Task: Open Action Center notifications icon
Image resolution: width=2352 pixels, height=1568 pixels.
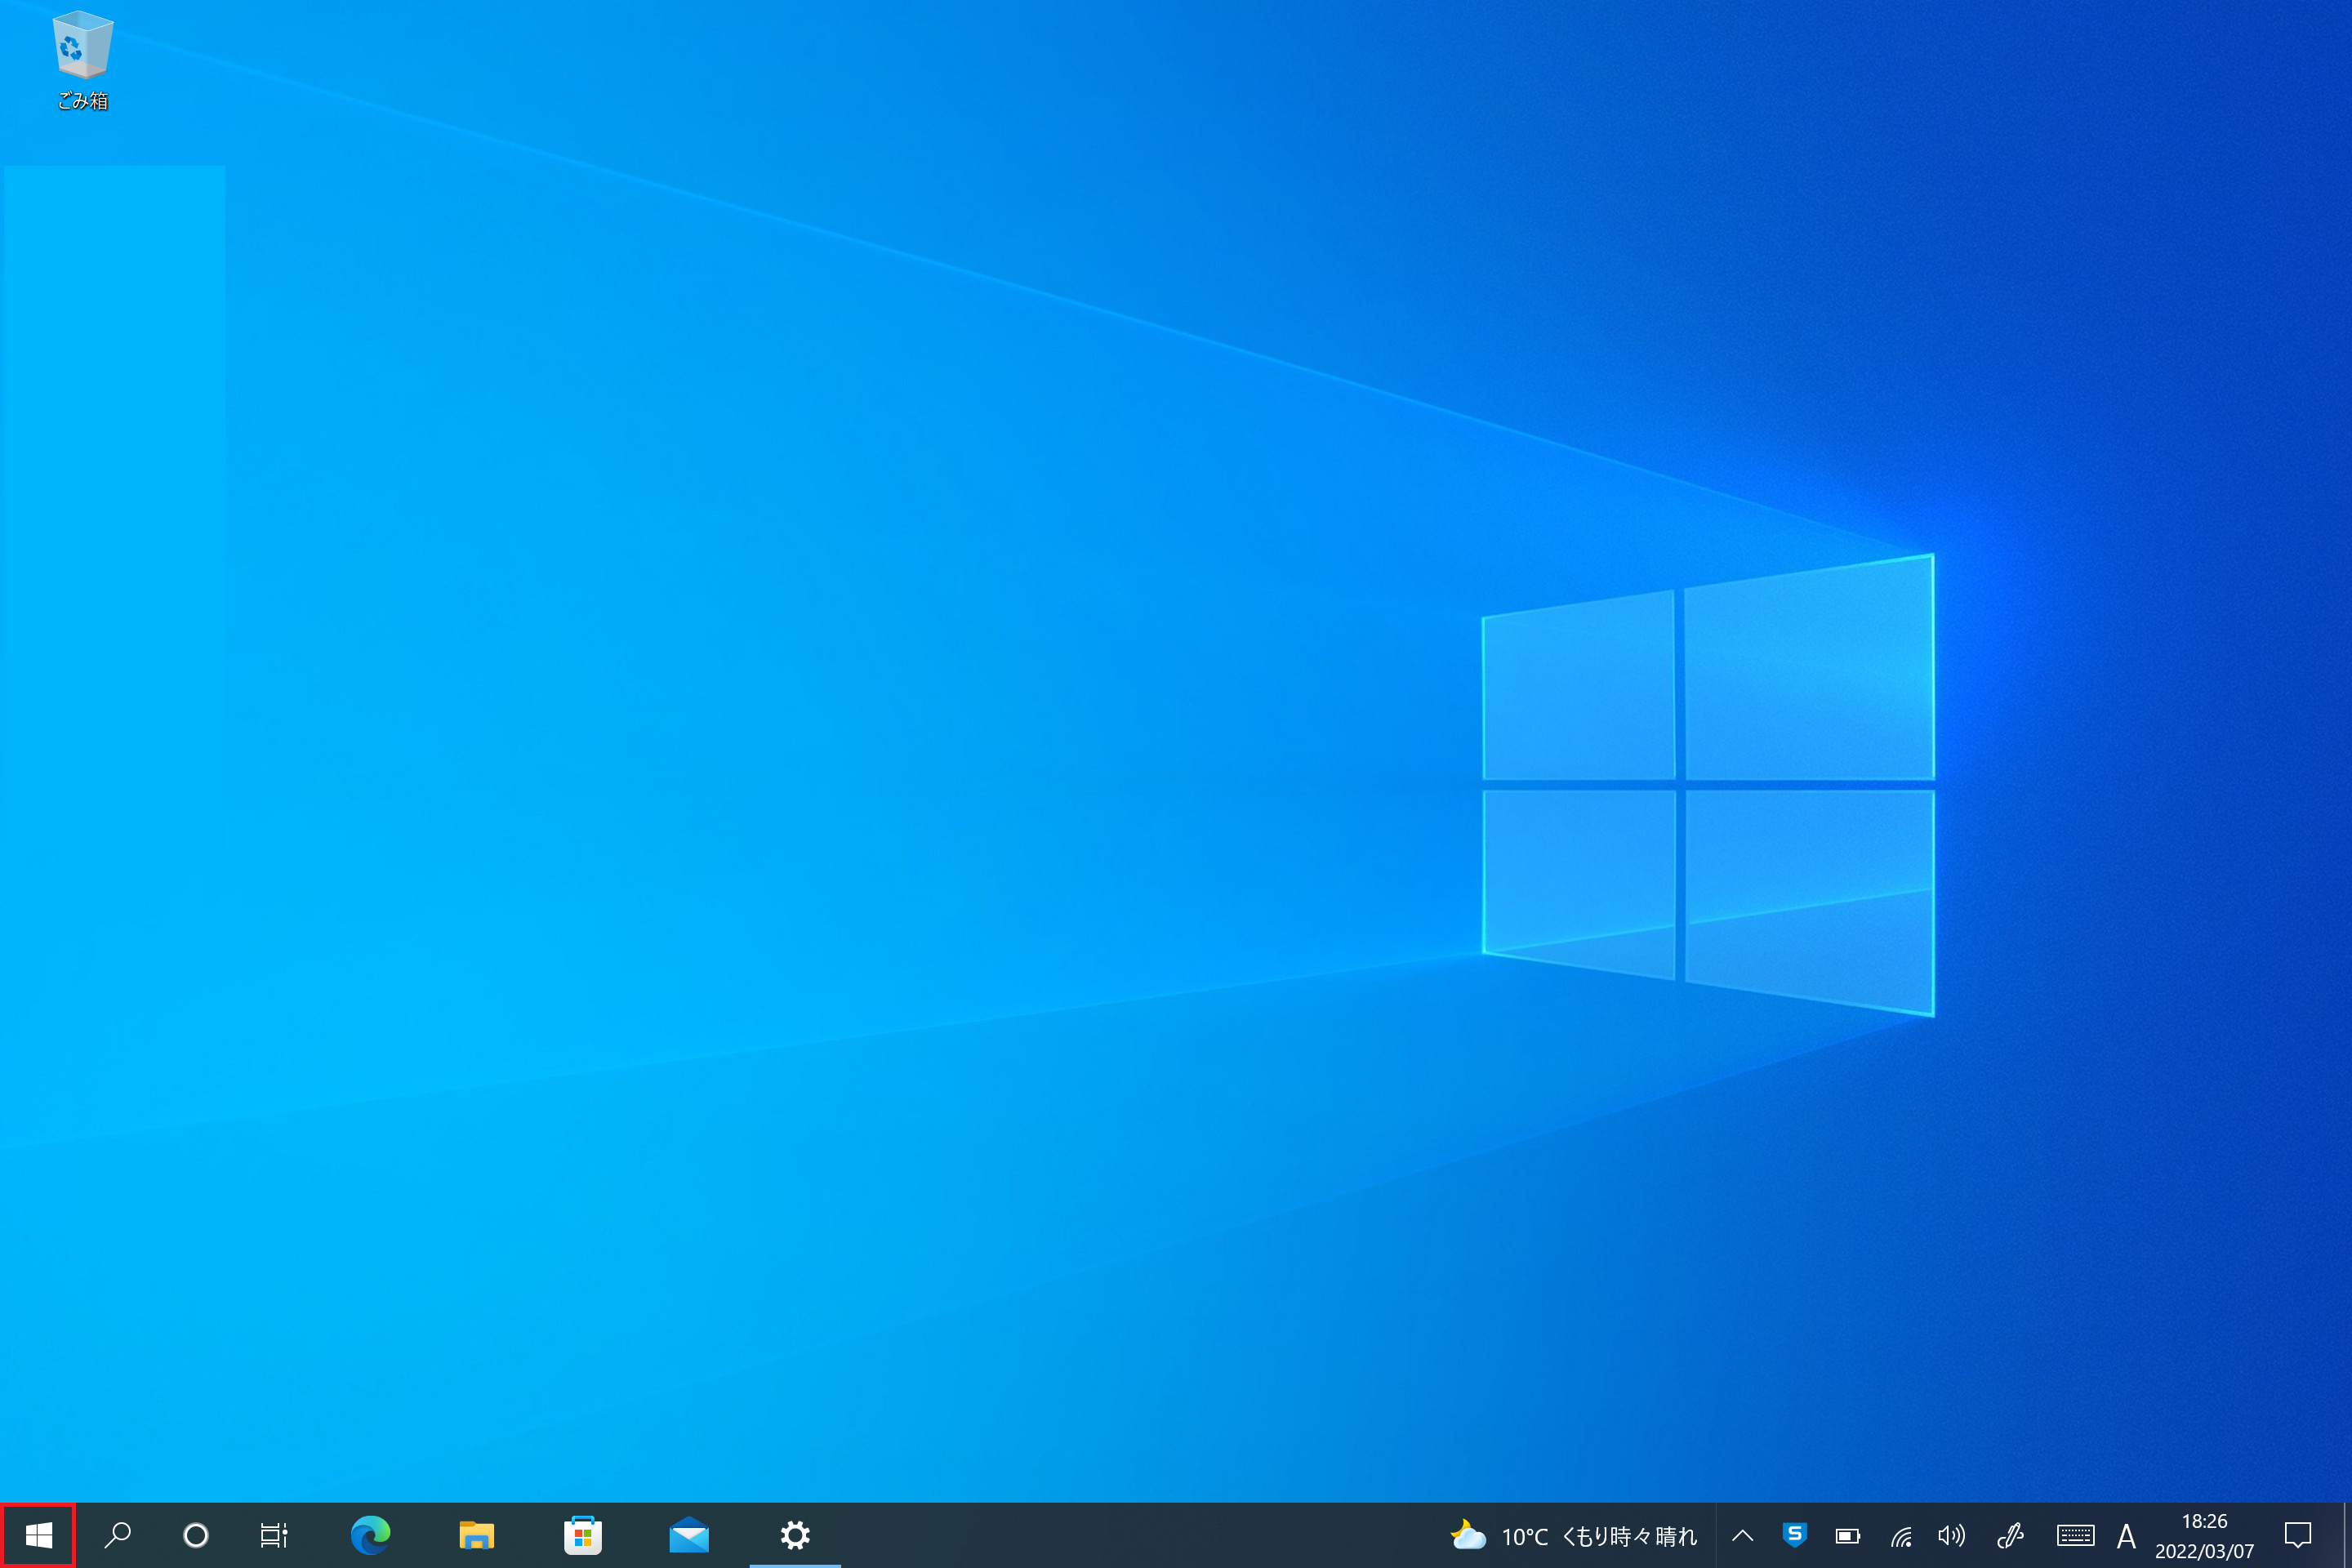Action: click(2298, 1535)
